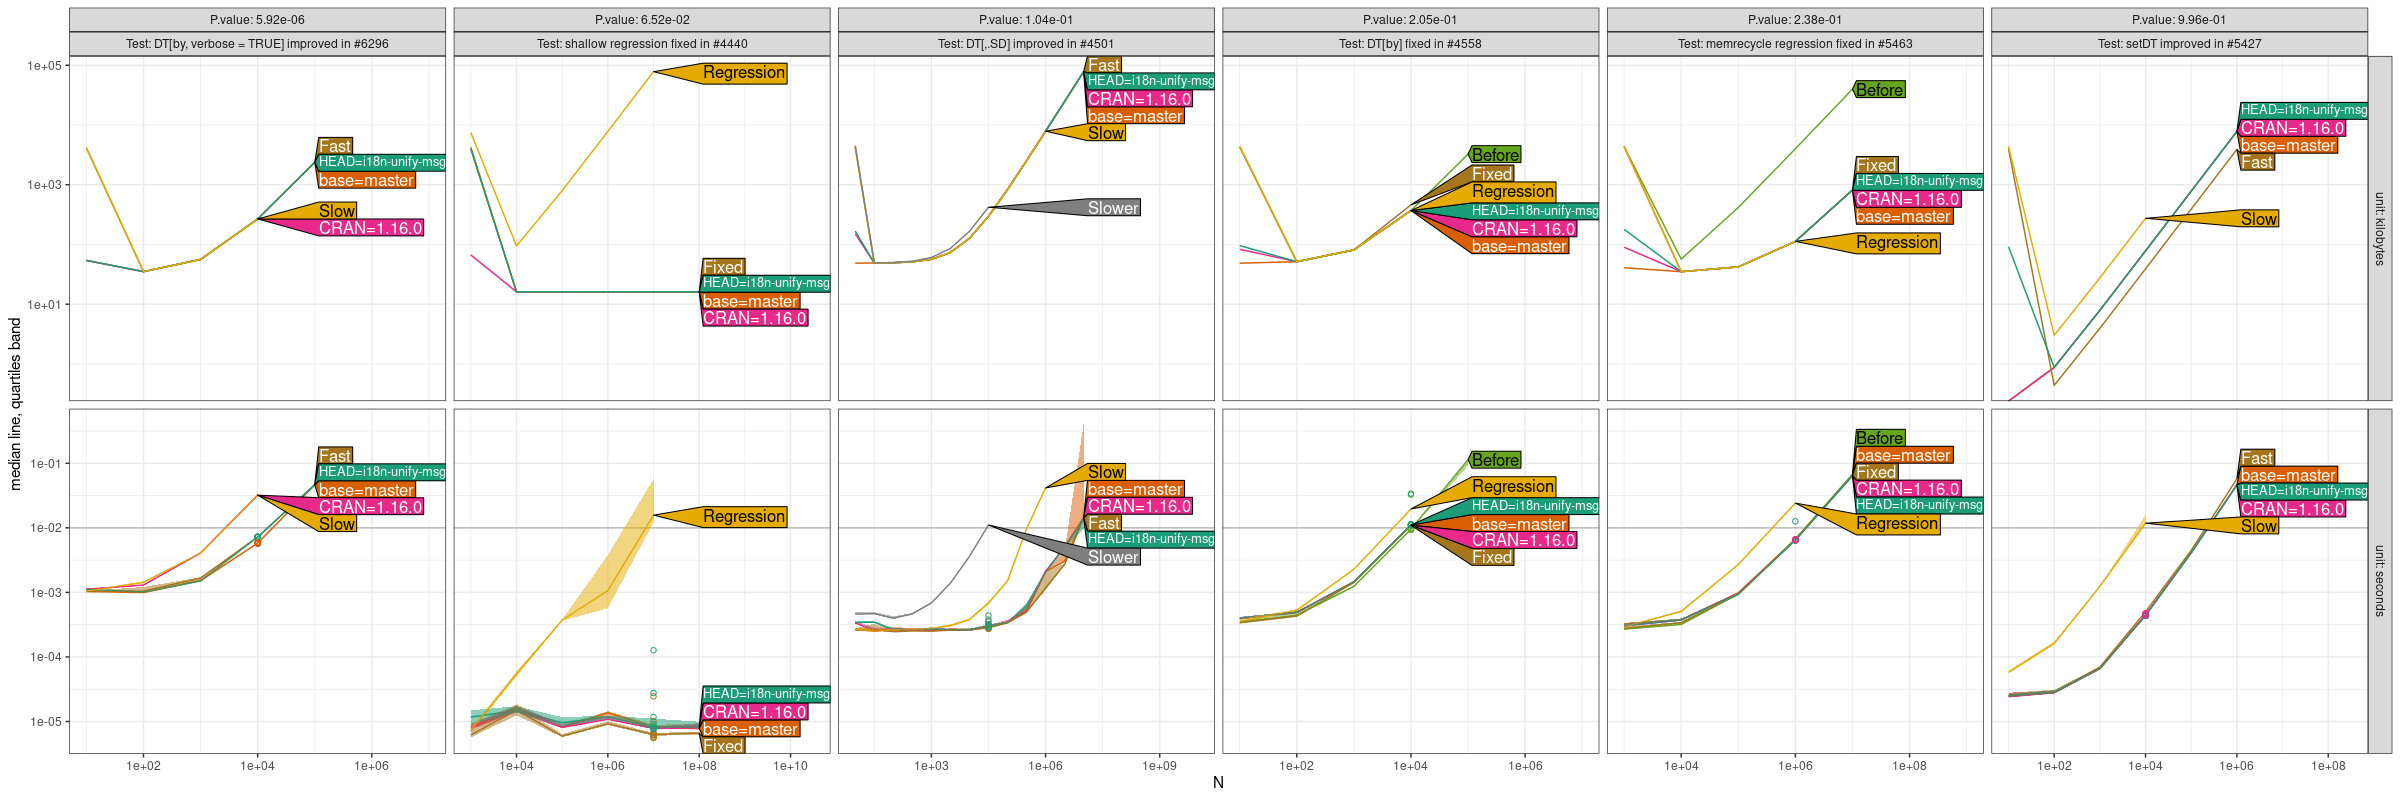Click 'Fixed' label in DT[by] seconds panel
The image size is (2400, 800).
(x=1492, y=558)
